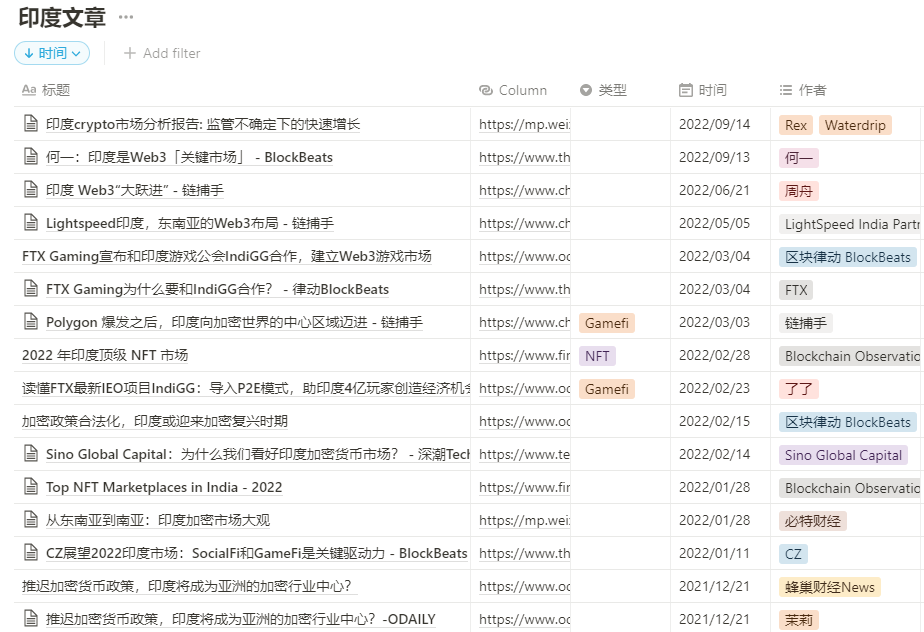The image size is (924, 632).
Task: Click the Add filter button
Action: click(162, 53)
